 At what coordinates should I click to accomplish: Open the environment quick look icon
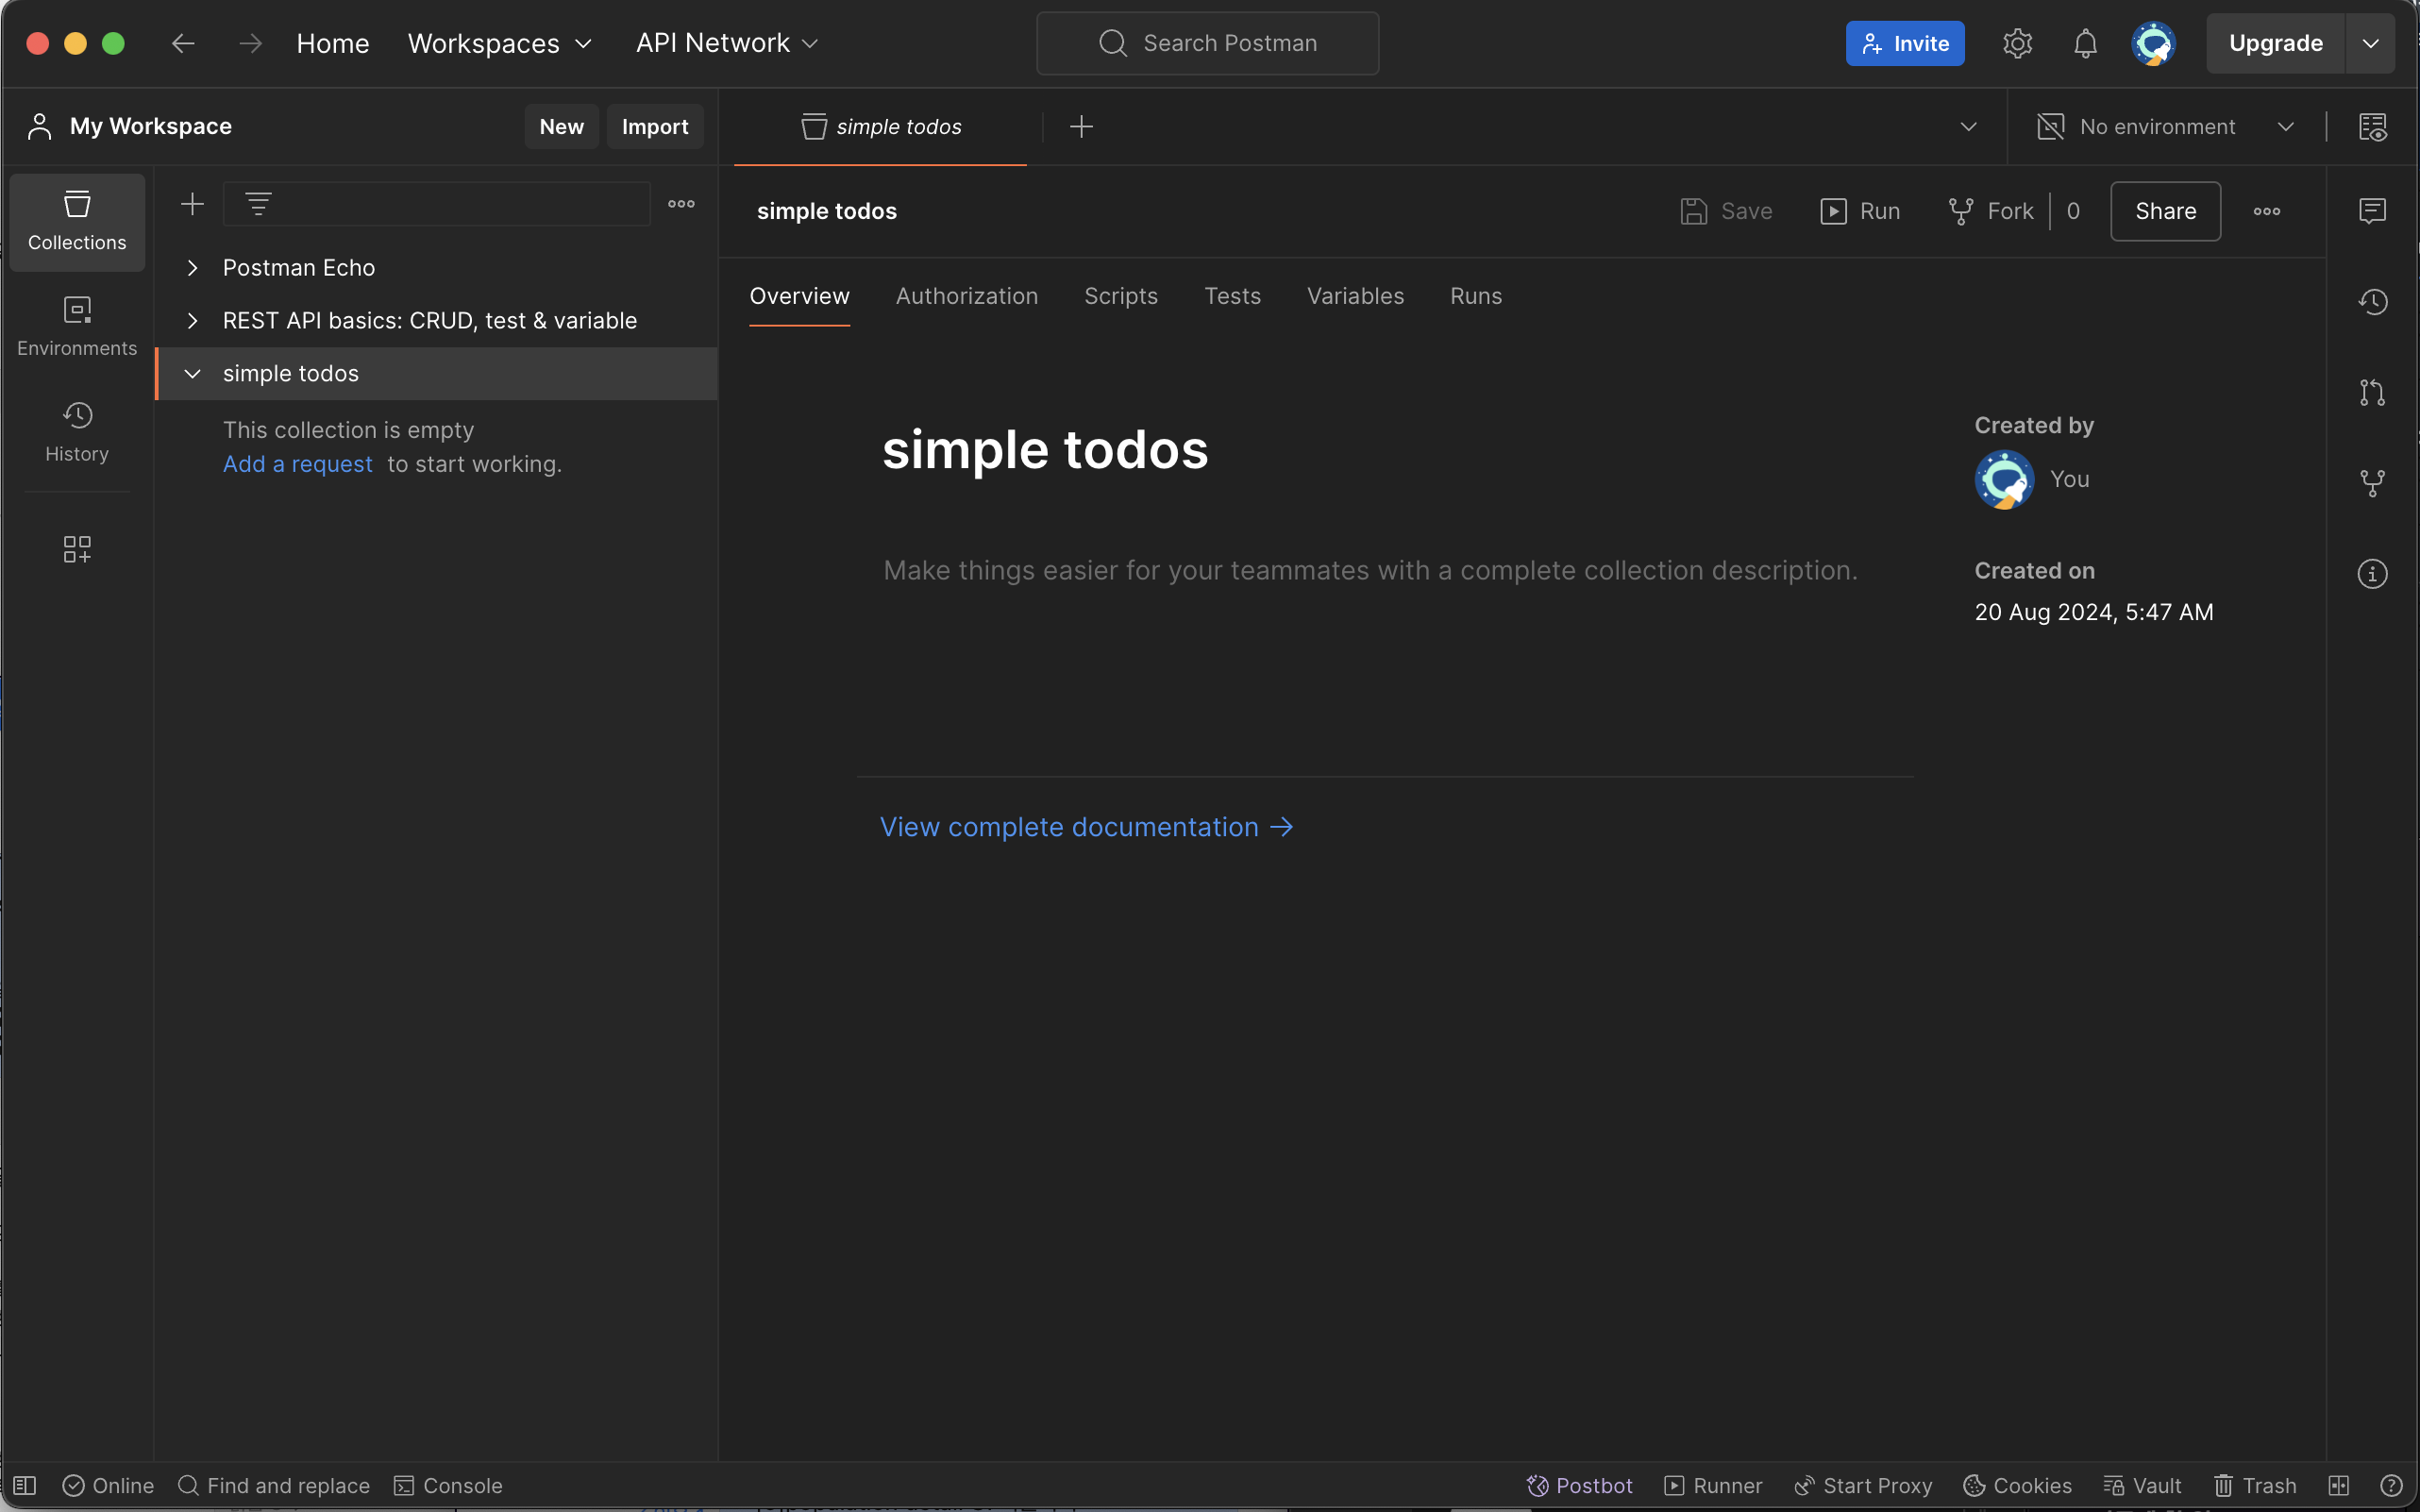[x=2372, y=126]
